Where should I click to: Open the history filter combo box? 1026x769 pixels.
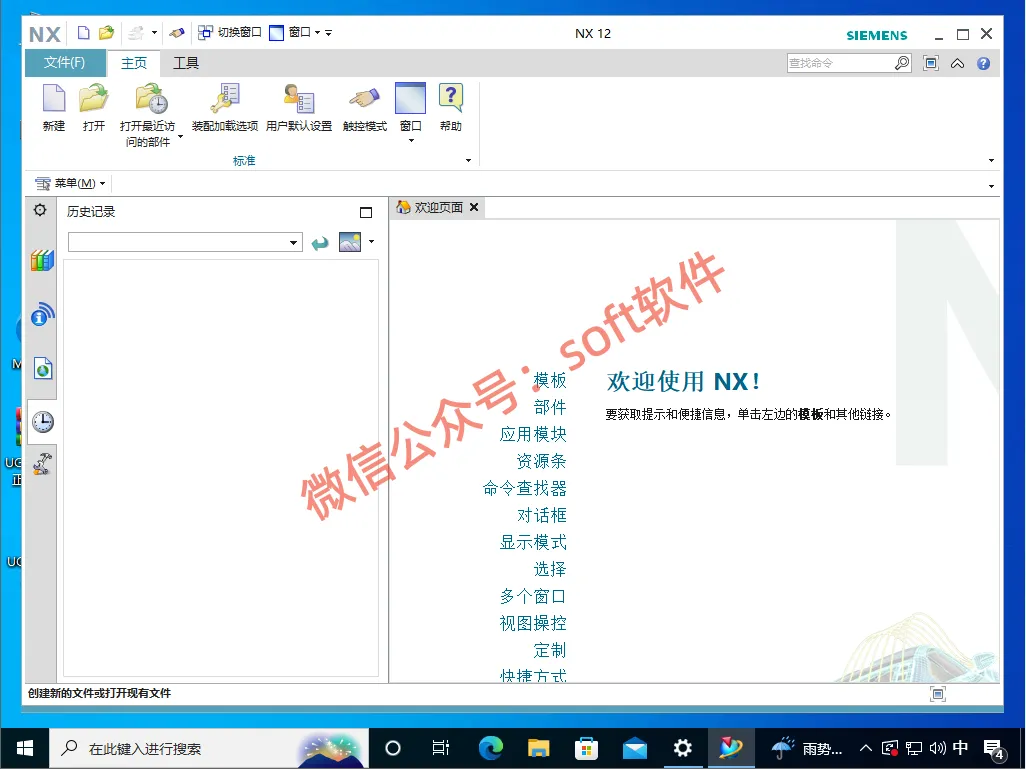[185, 242]
